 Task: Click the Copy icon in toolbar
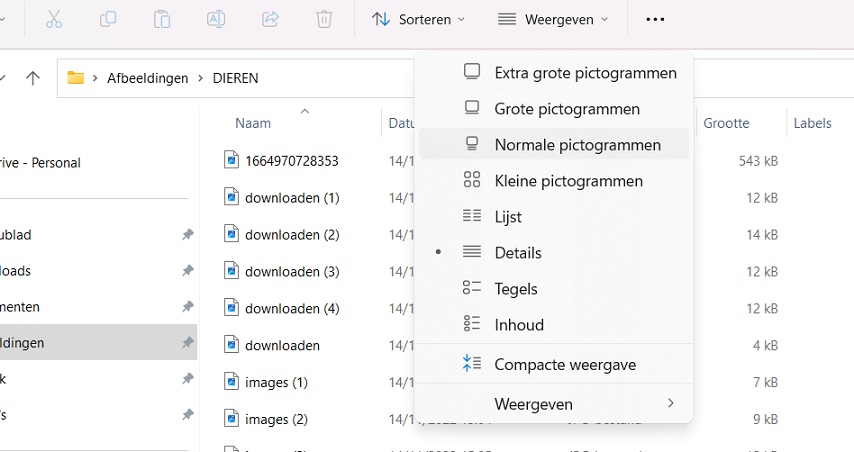(x=108, y=19)
